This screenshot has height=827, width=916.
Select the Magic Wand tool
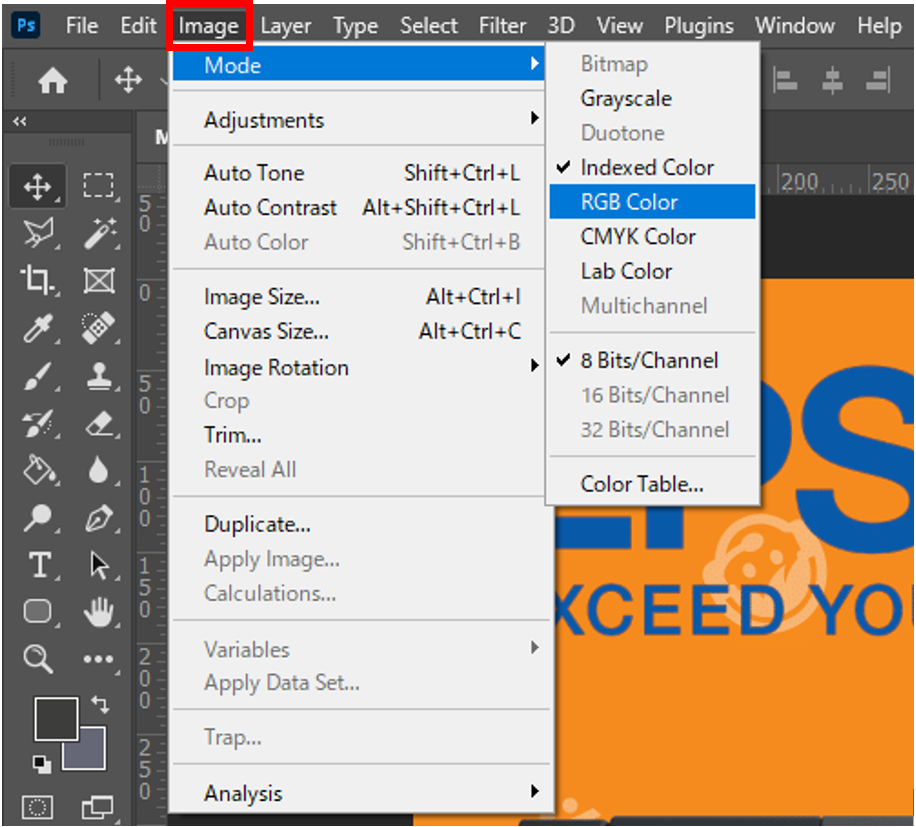coord(98,234)
